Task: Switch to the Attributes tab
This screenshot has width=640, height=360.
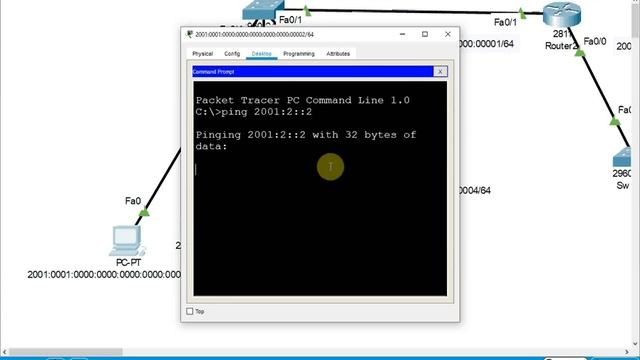Action: click(x=338, y=54)
